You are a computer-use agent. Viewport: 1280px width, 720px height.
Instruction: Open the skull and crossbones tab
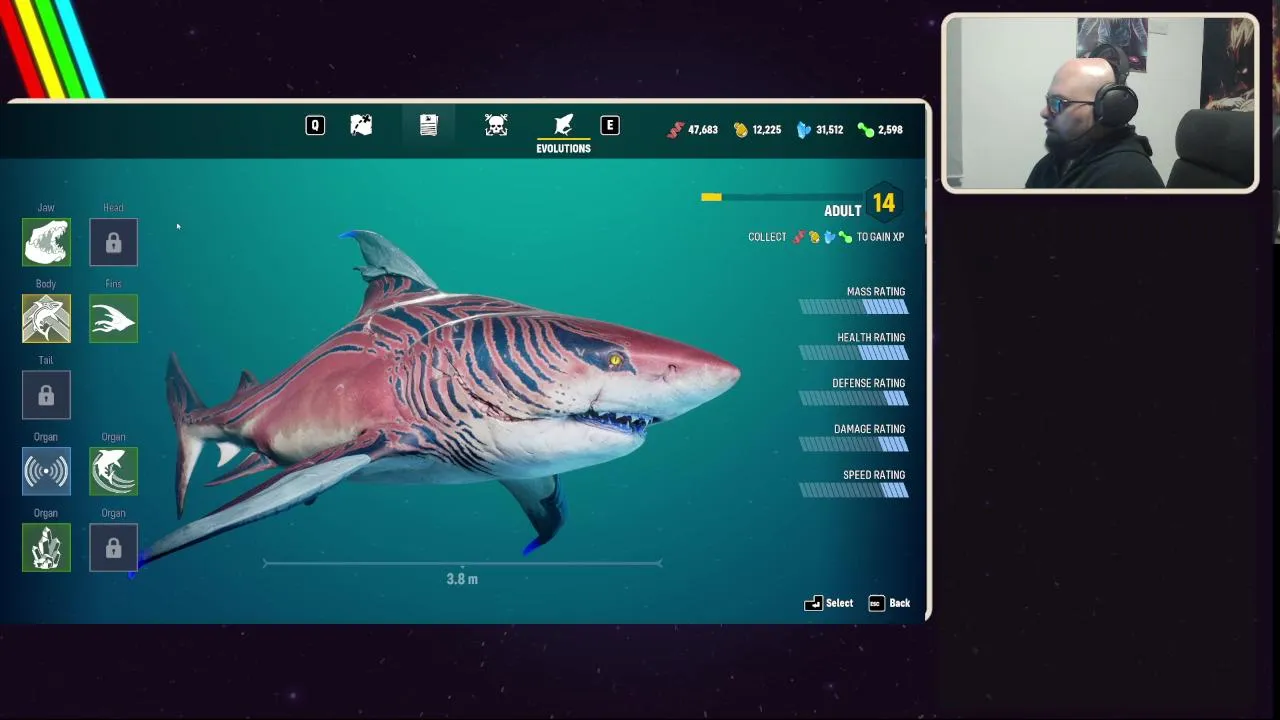pos(496,125)
